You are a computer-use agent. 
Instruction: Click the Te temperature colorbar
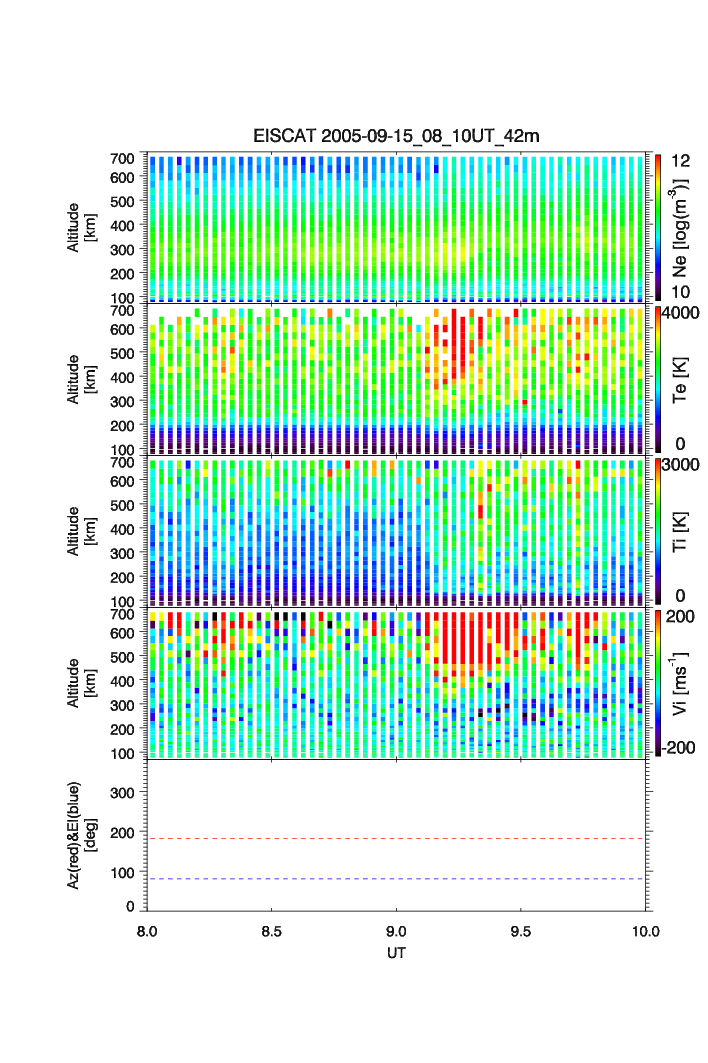pyautogui.click(x=658, y=379)
